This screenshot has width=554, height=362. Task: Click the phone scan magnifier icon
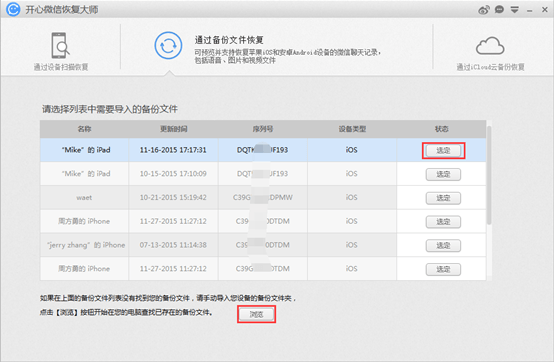click(60, 45)
